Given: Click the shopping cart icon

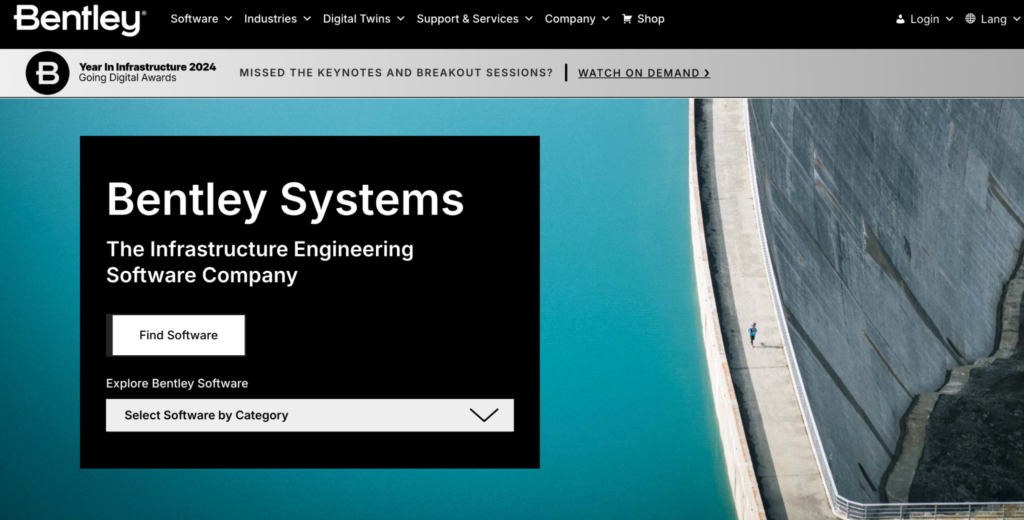Looking at the screenshot, I should 627,19.
